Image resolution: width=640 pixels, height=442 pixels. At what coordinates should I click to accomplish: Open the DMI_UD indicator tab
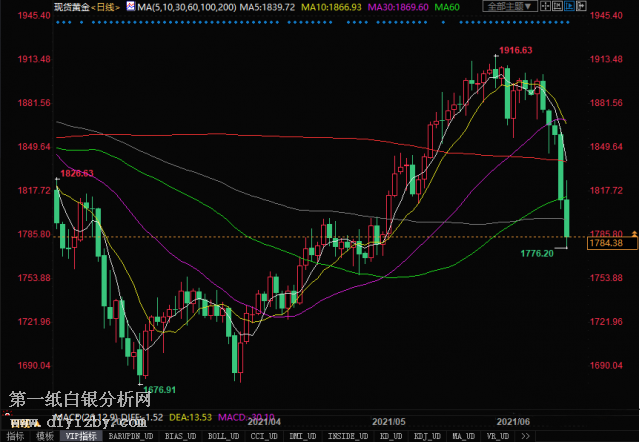pos(303,436)
